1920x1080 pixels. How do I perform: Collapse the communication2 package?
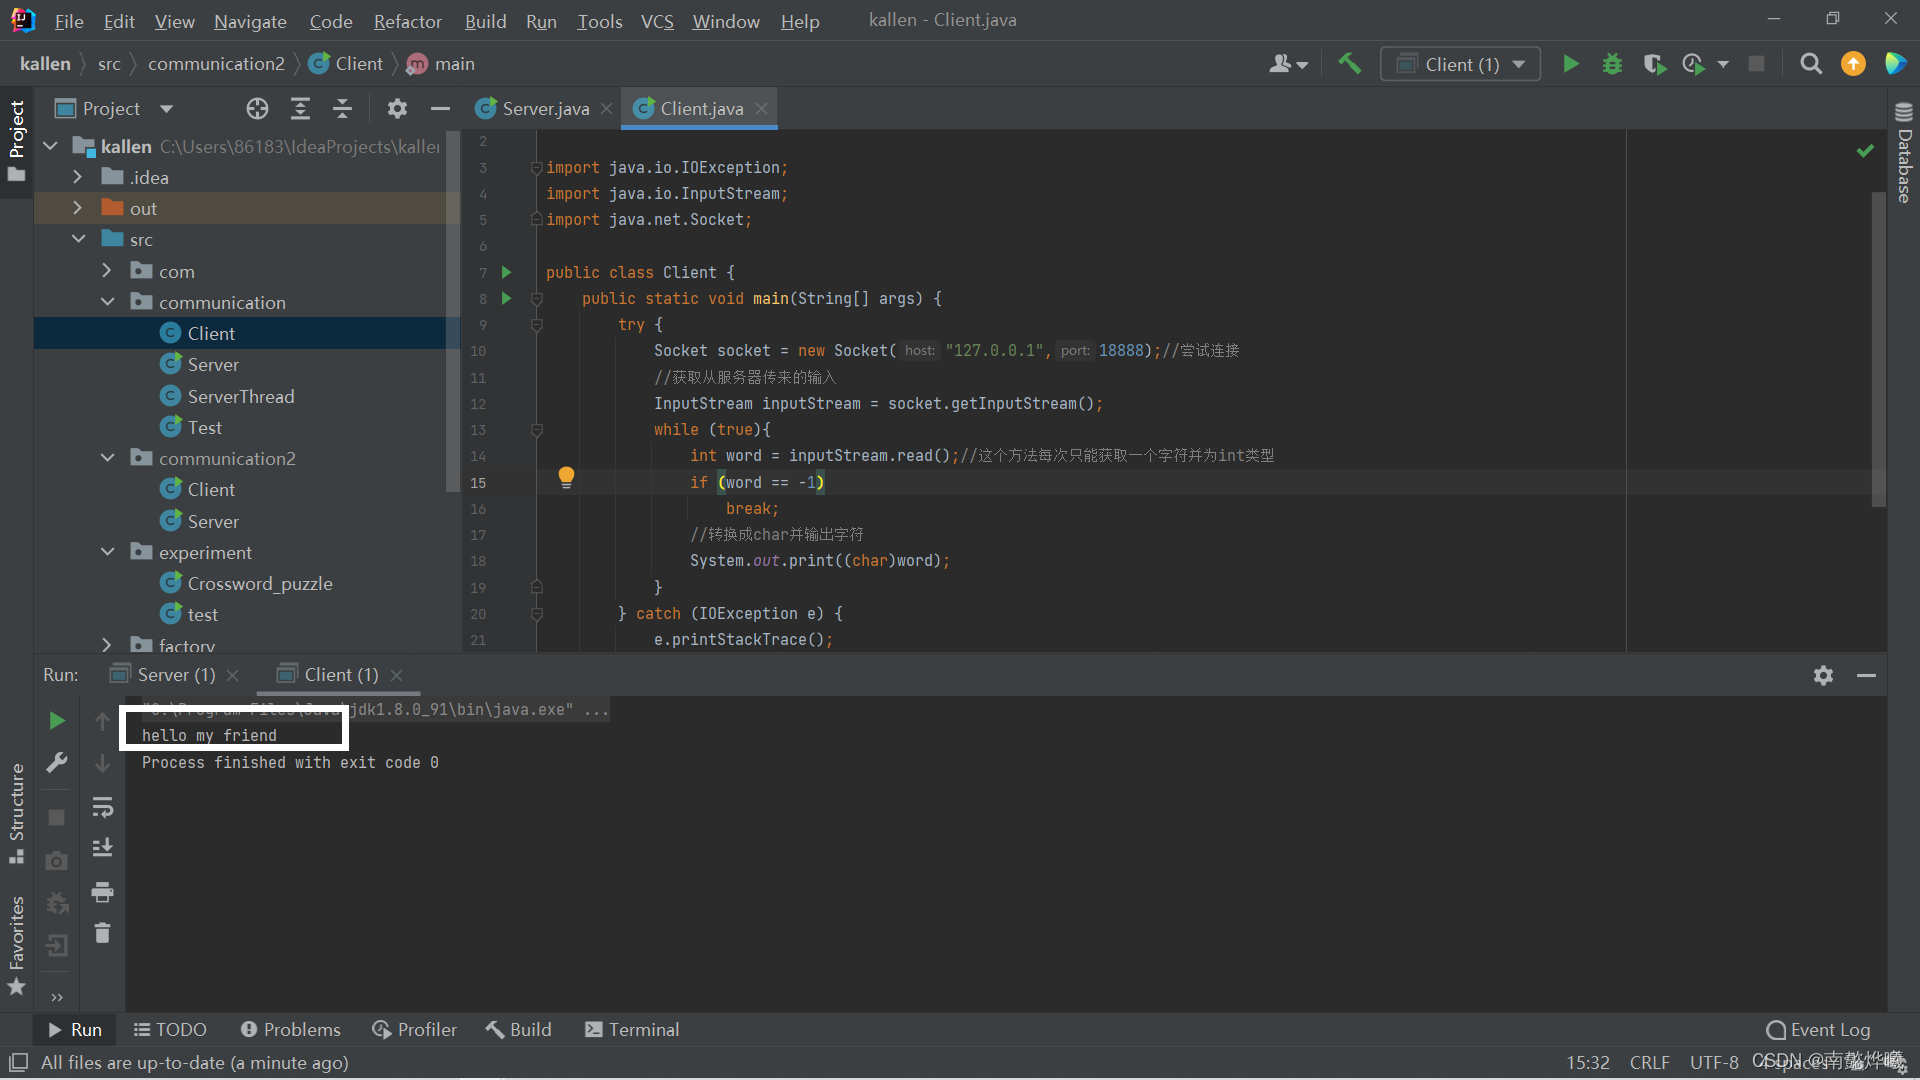[107, 458]
